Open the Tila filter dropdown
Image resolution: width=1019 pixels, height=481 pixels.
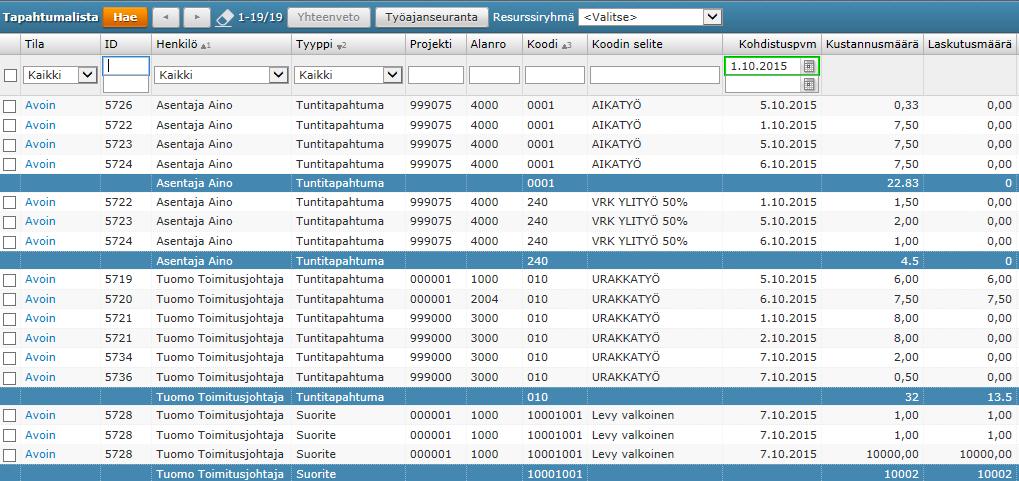coord(60,75)
